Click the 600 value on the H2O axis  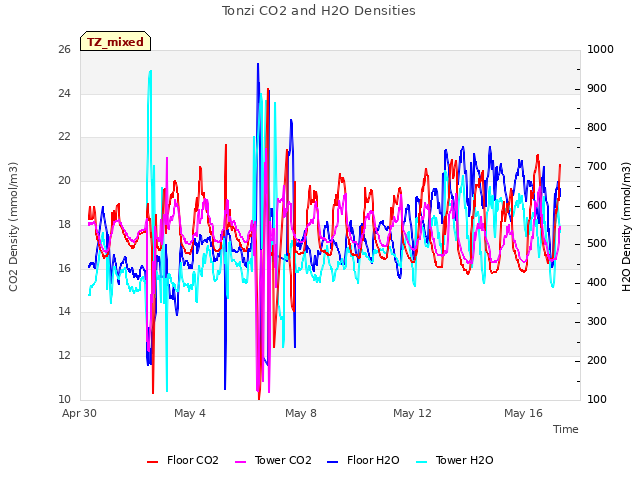pos(597,205)
